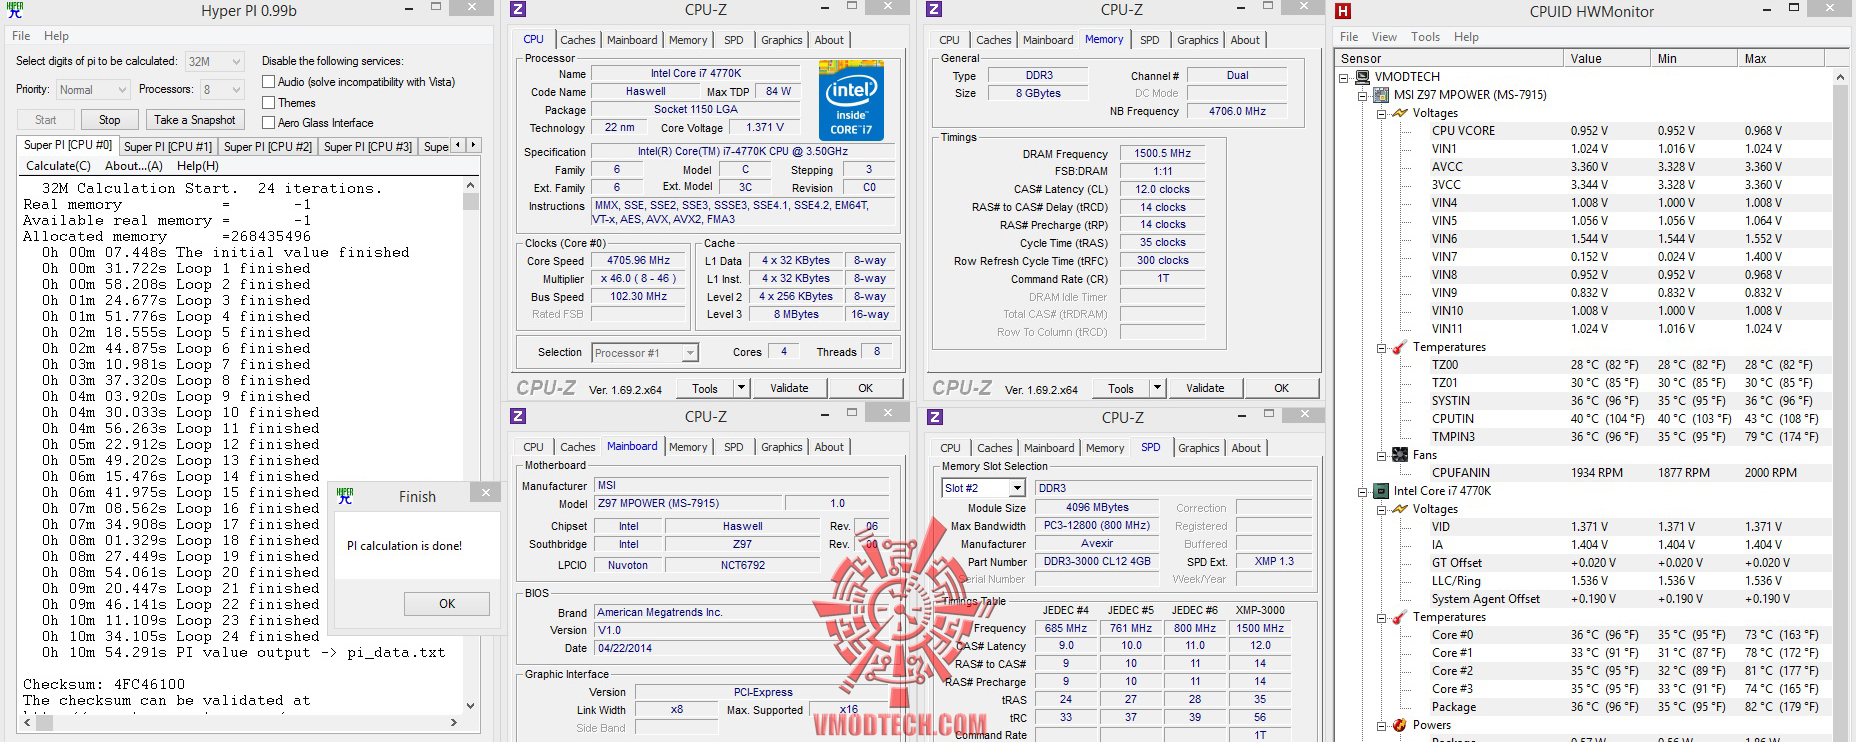
Task: Click the CPUID HWMonitor title bar icon
Action: (x=1343, y=11)
